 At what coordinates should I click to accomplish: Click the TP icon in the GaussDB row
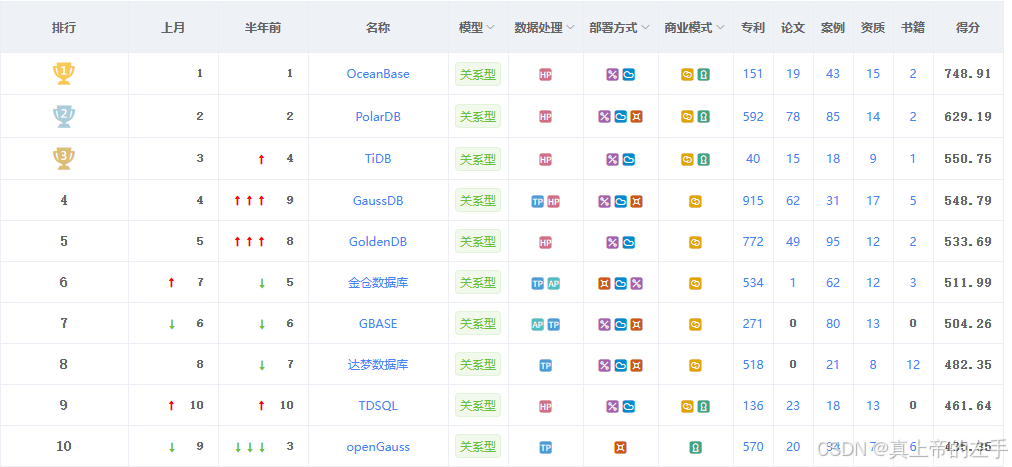click(x=538, y=201)
